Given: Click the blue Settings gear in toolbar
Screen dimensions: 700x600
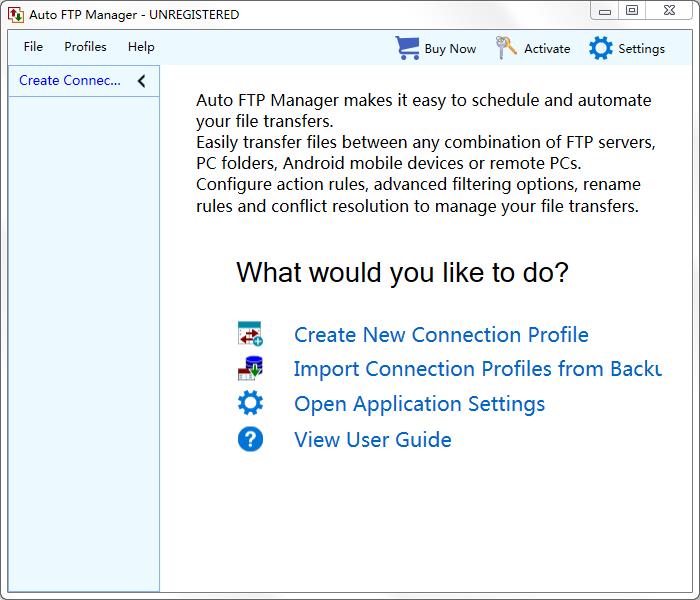Looking at the screenshot, I should 600,48.
